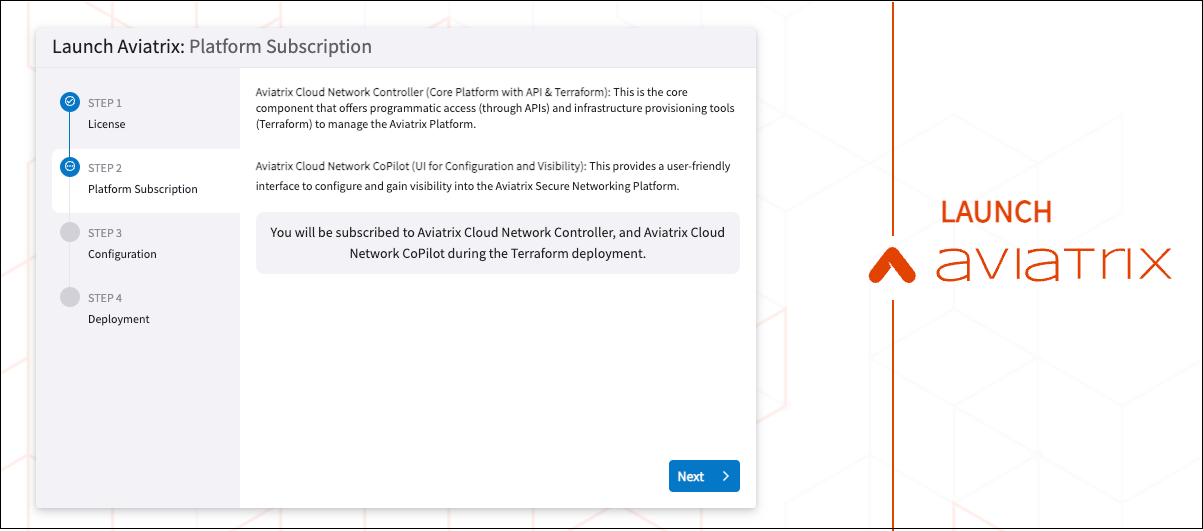This screenshot has width=1203, height=531.
Task: Click the grey Step 4 circle indicator
Action: point(69,297)
